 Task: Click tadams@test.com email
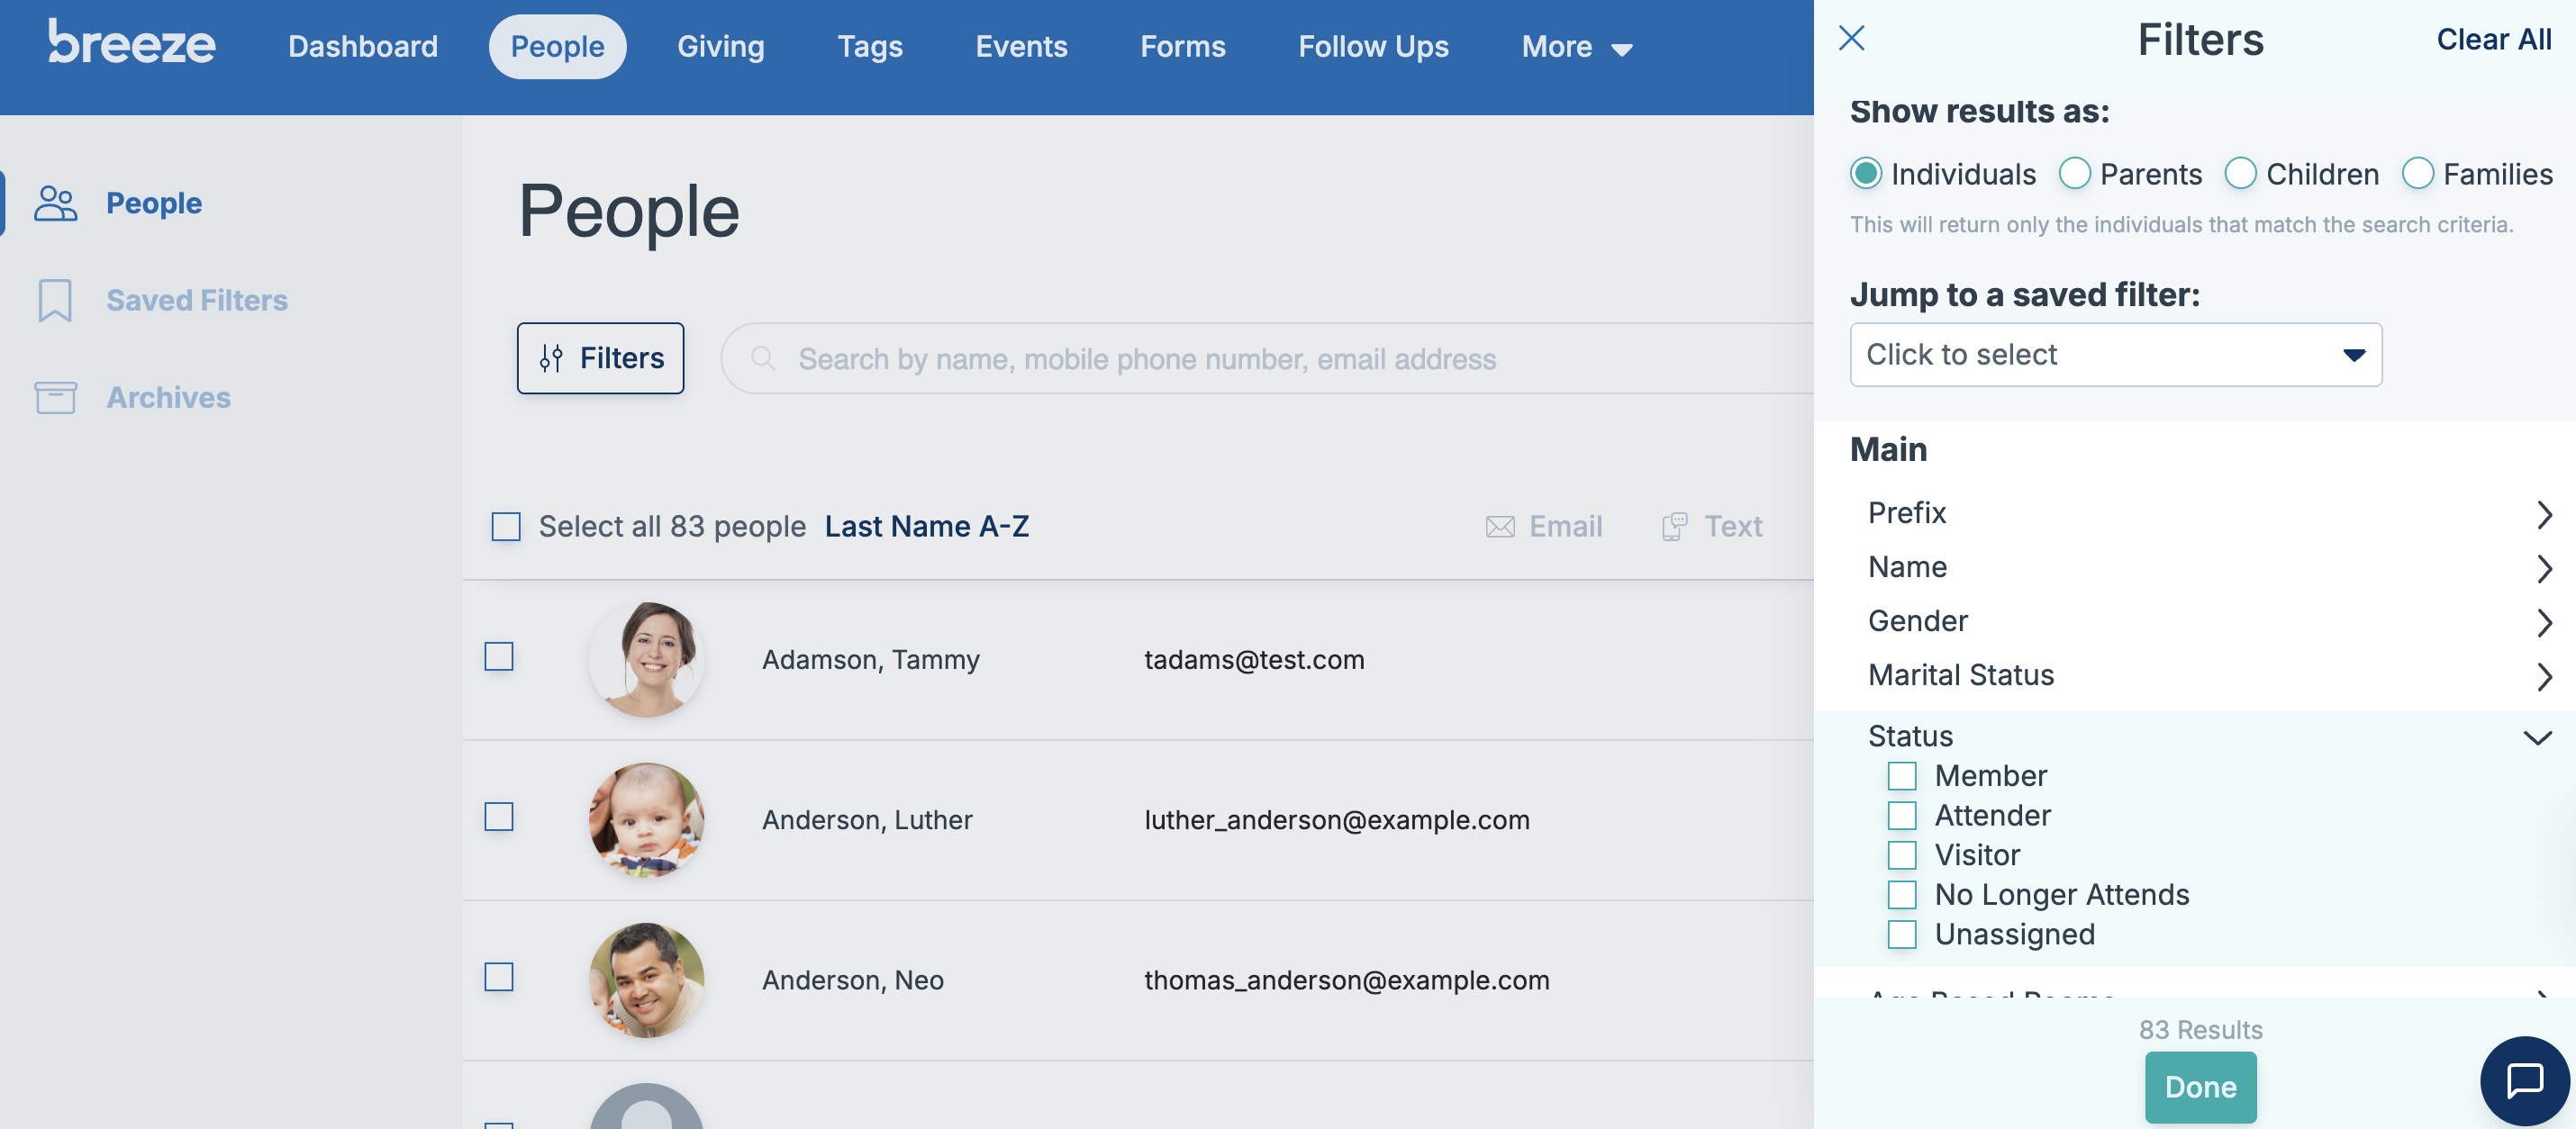pyautogui.click(x=1254, y=659)
